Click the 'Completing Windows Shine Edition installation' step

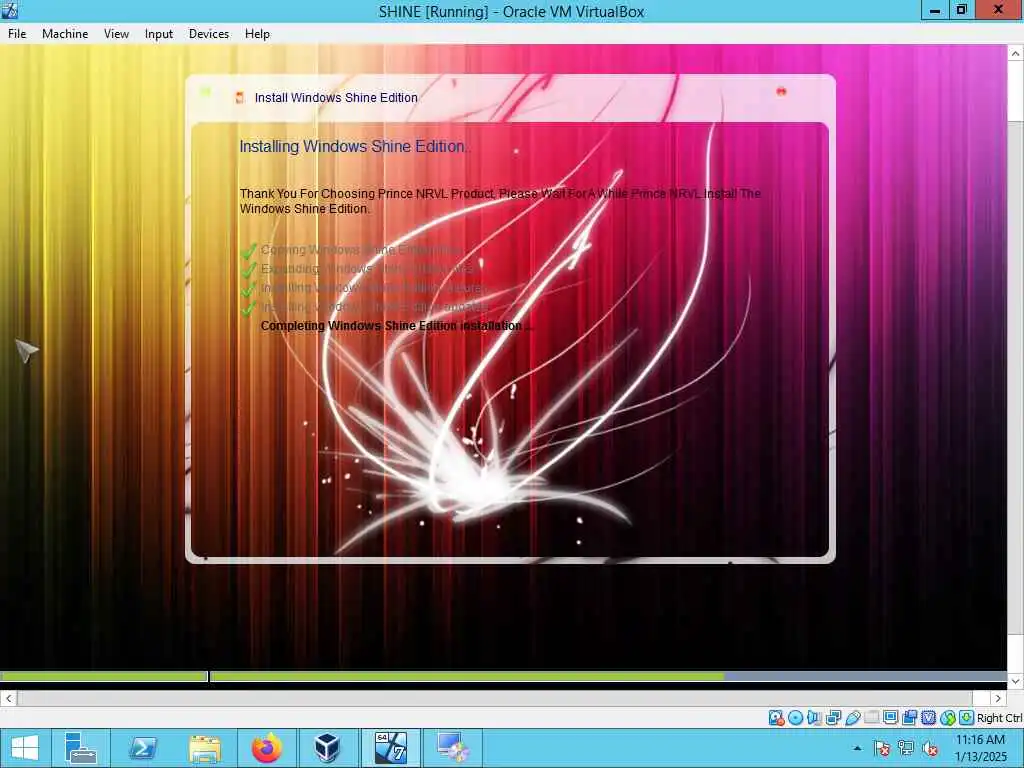point(396,325)
